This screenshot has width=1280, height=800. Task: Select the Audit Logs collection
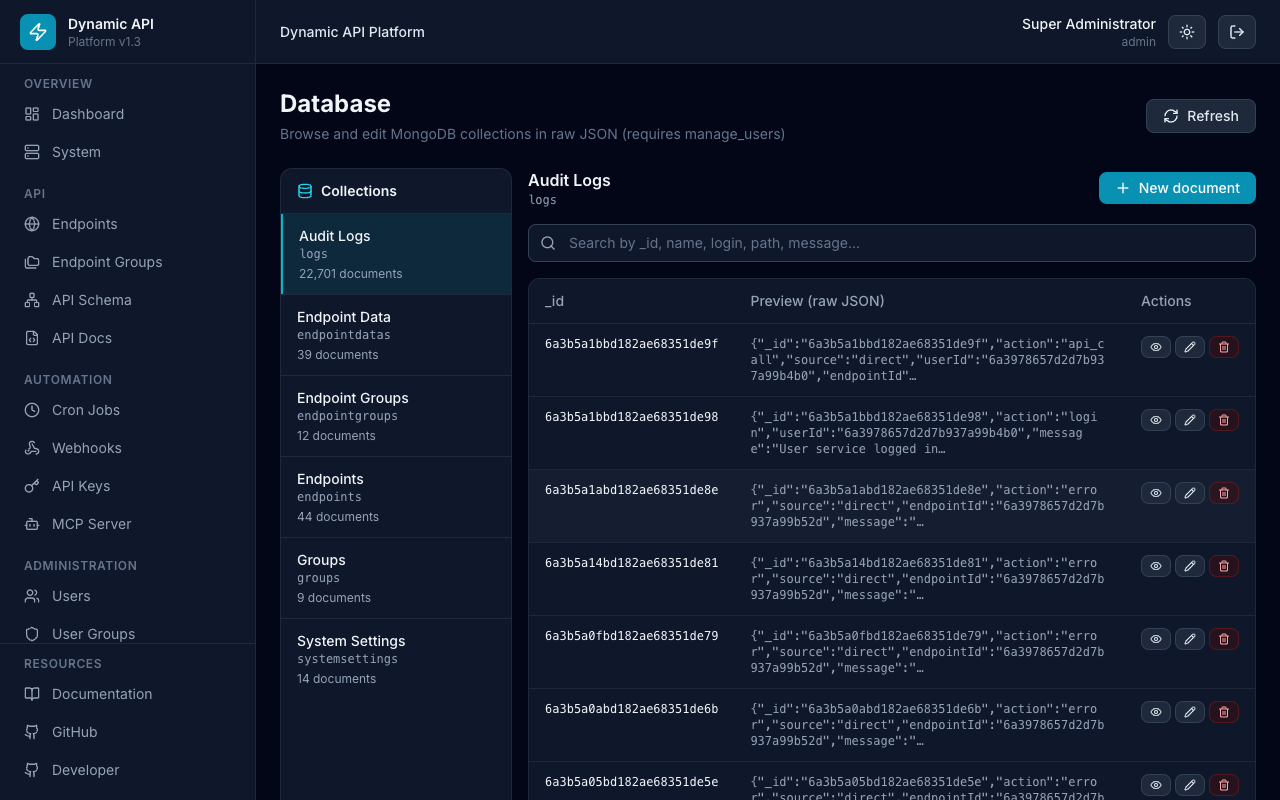tap(396, 254)
